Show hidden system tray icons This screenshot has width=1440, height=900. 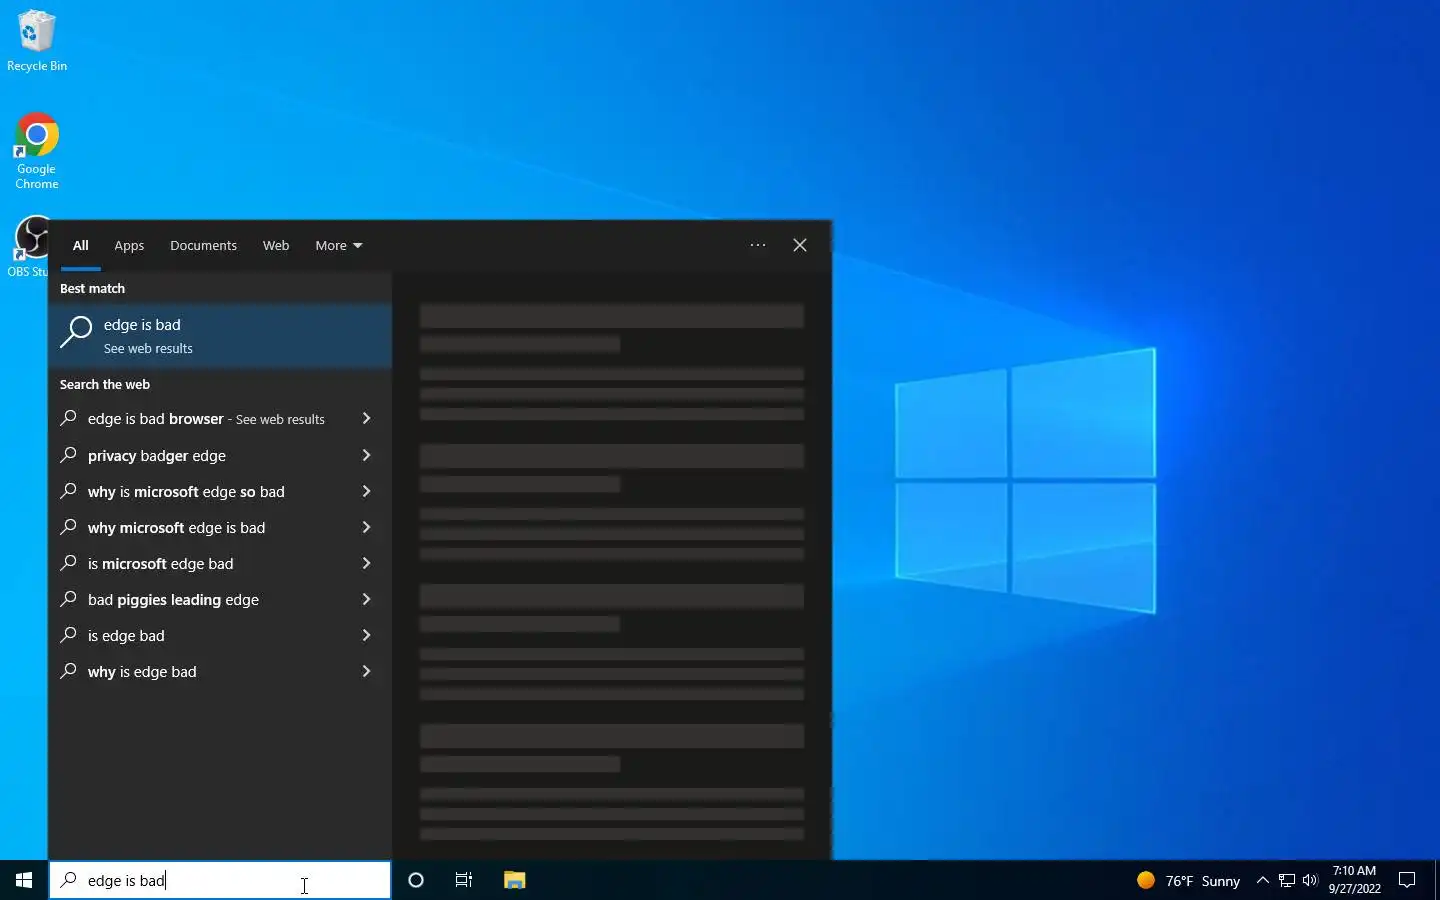[1262, 880]
